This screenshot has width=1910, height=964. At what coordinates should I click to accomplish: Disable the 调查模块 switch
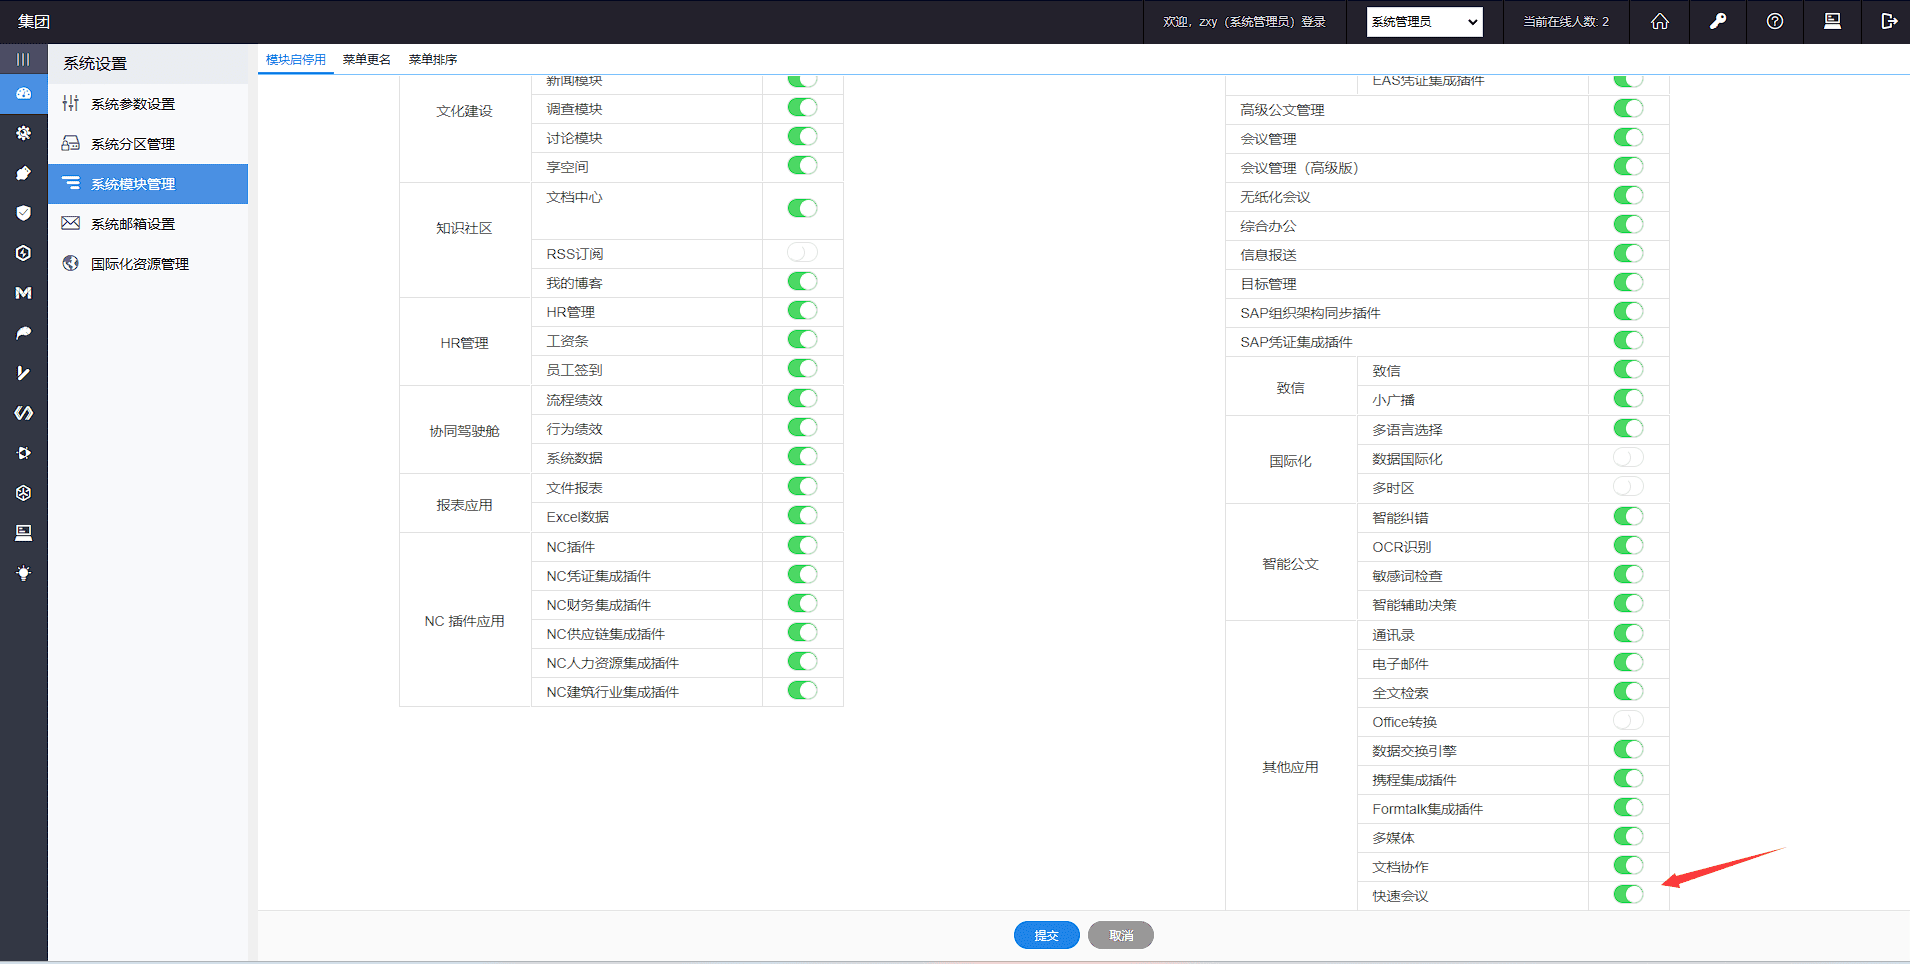[802, 107]
